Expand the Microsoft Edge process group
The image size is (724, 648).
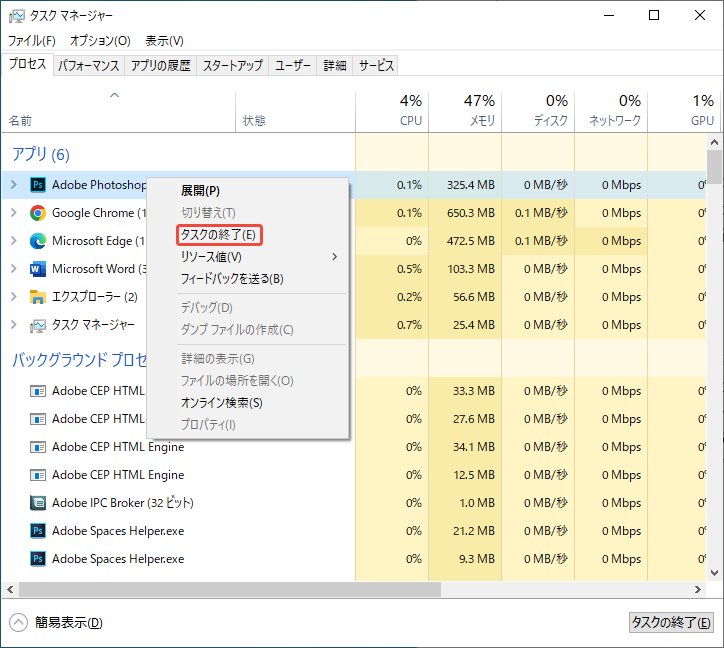(x=13, y=241)
